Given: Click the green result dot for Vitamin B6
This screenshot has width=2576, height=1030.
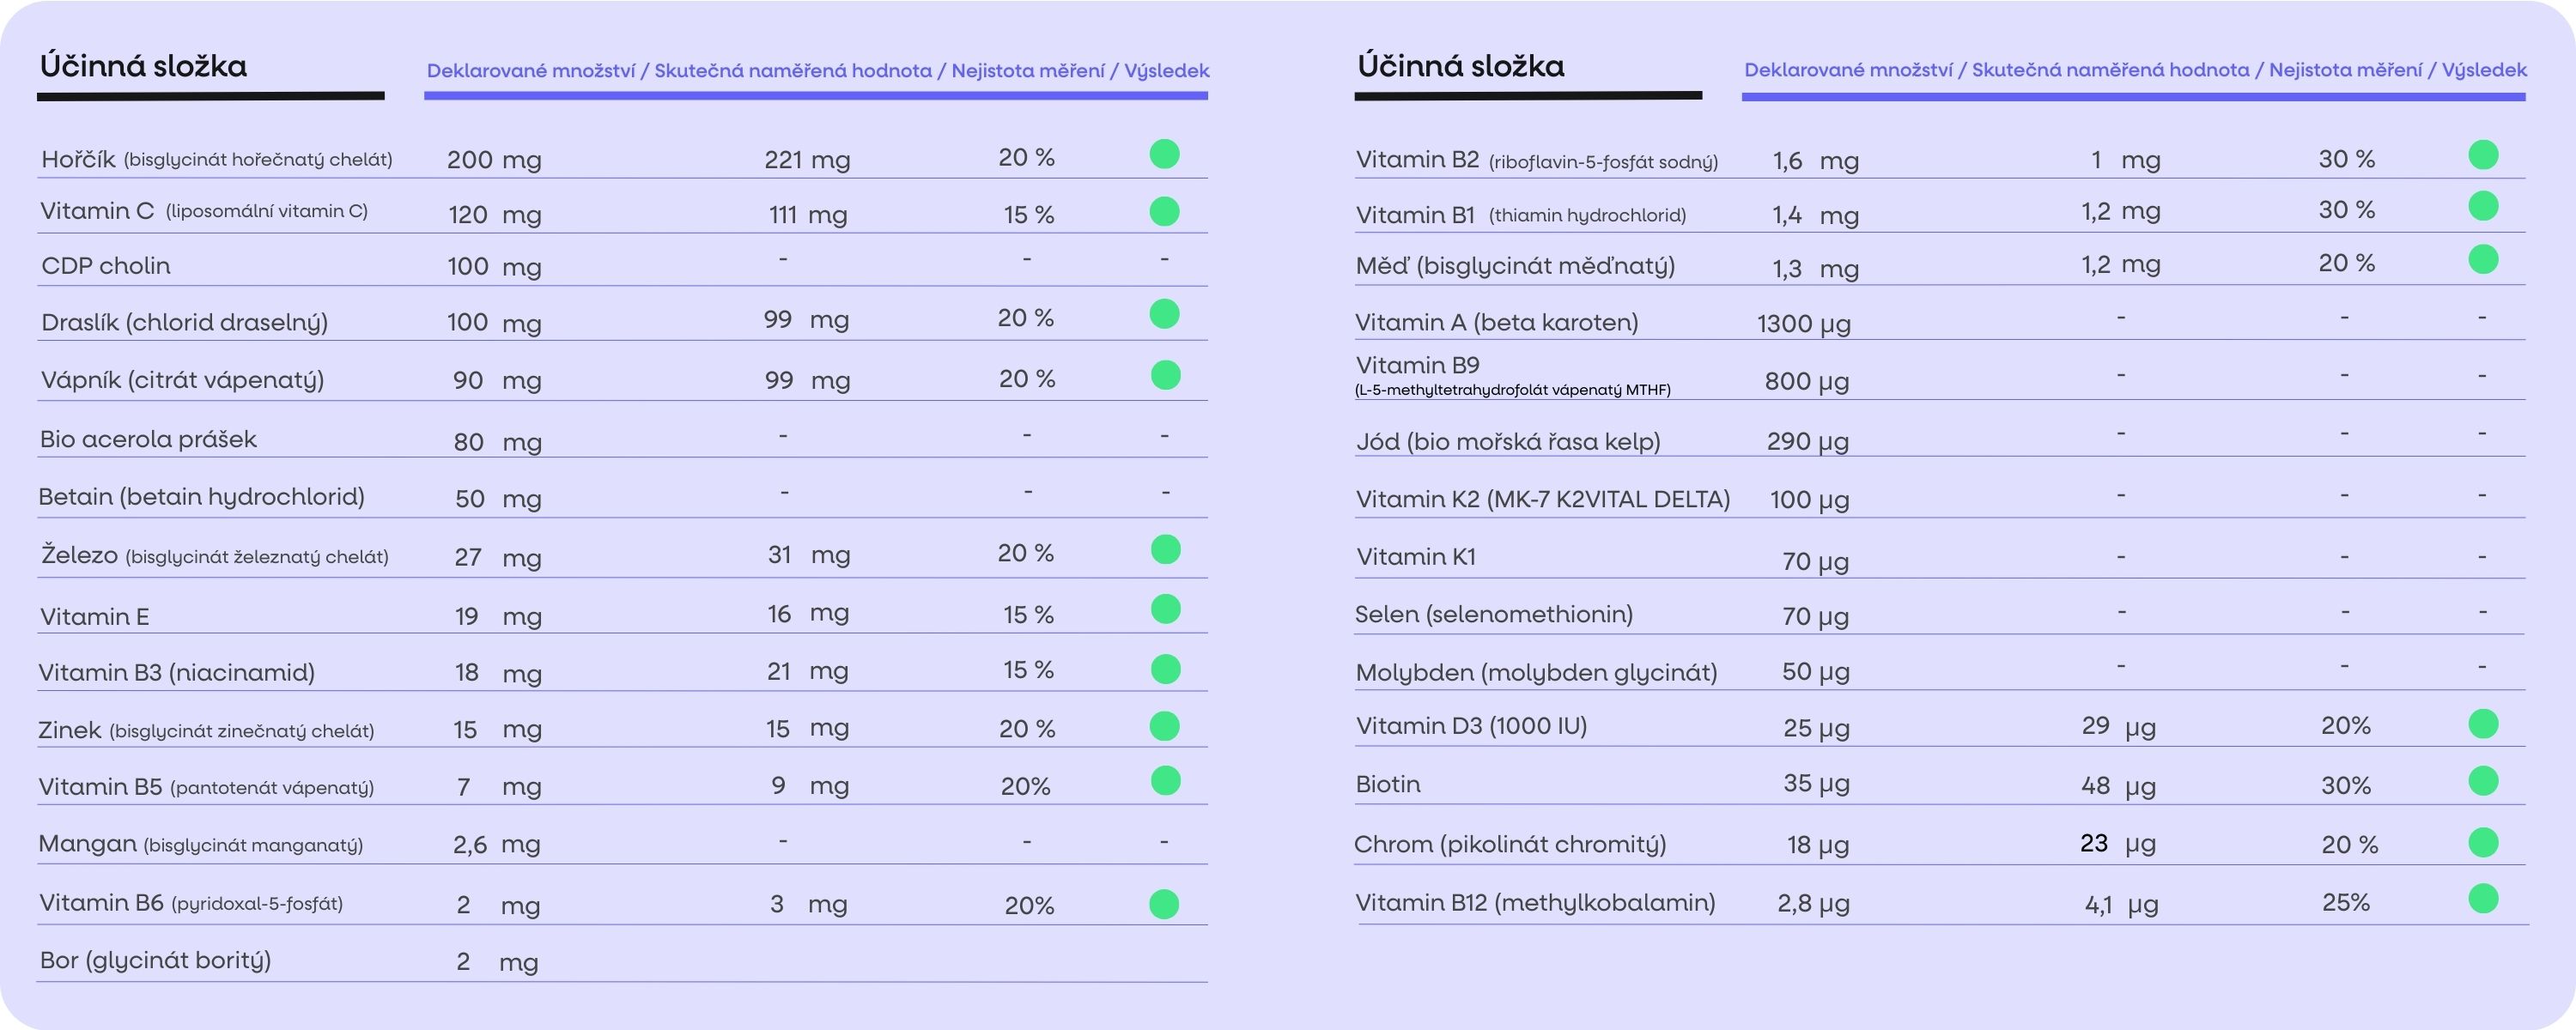Looking at the screenshot, I should coord(1164,904).
